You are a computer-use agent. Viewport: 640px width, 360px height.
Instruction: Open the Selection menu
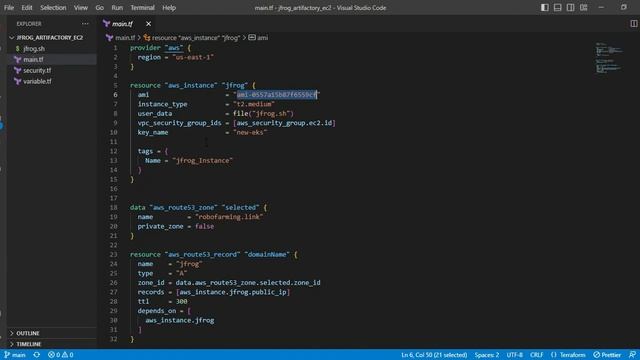[x=53, y=7]
